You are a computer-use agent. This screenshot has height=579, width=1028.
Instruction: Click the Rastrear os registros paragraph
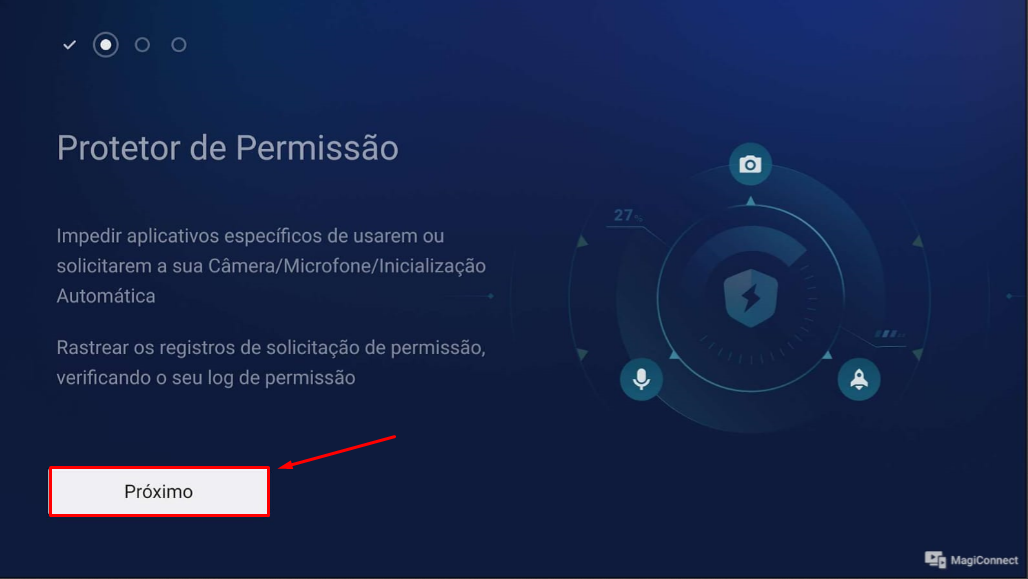tap(271, 362)
